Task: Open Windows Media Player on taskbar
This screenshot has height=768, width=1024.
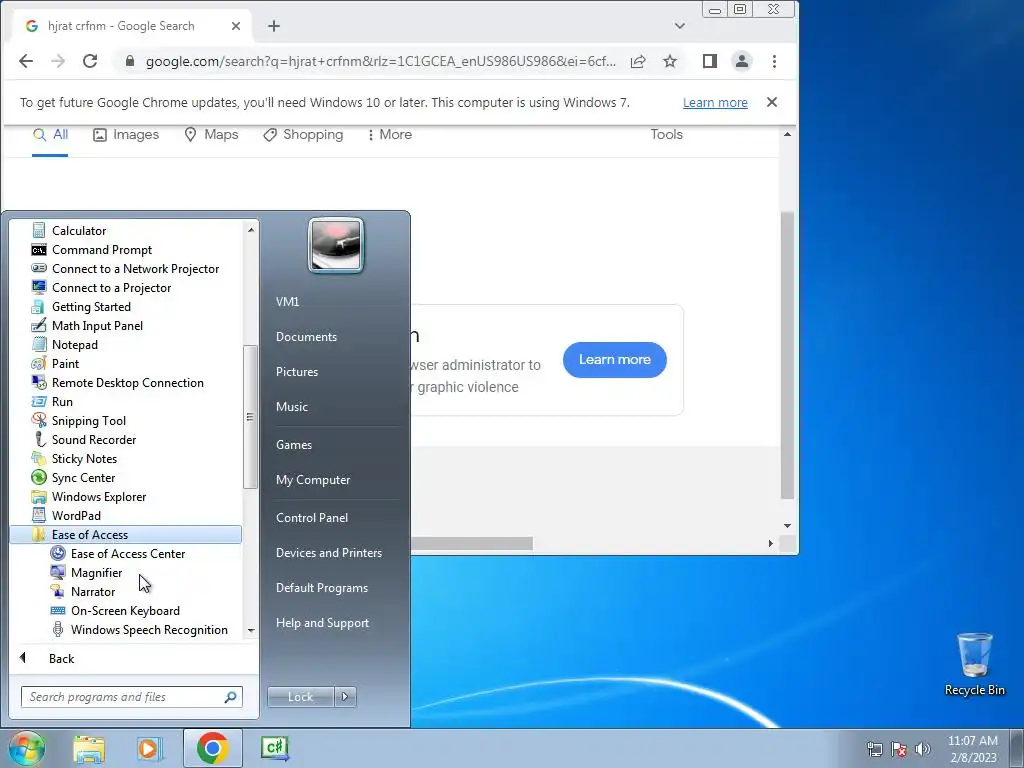Action: (149, 748)
